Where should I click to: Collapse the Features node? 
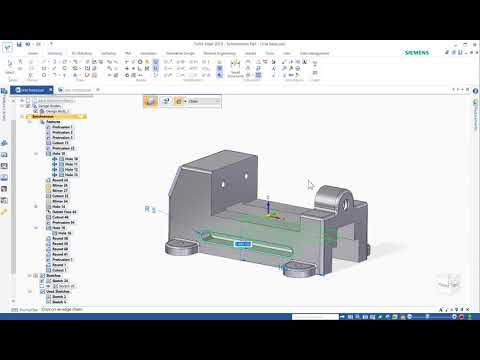pos(30,122)
